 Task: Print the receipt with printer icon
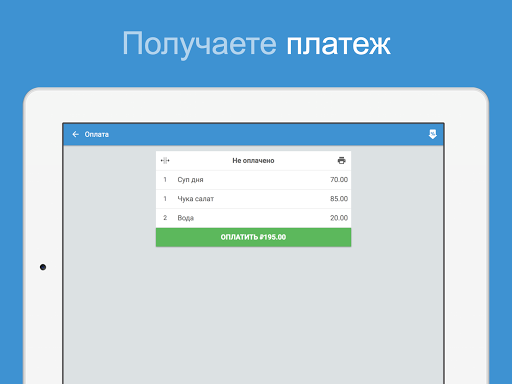click(x=341, y=161)
